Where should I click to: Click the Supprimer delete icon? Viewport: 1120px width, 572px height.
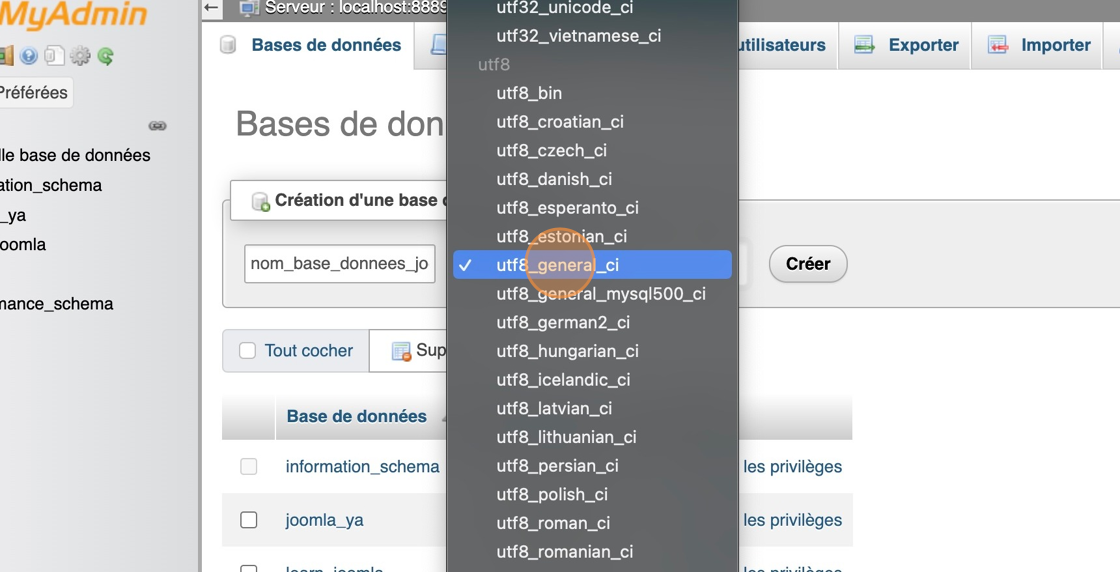coord(401,351)
